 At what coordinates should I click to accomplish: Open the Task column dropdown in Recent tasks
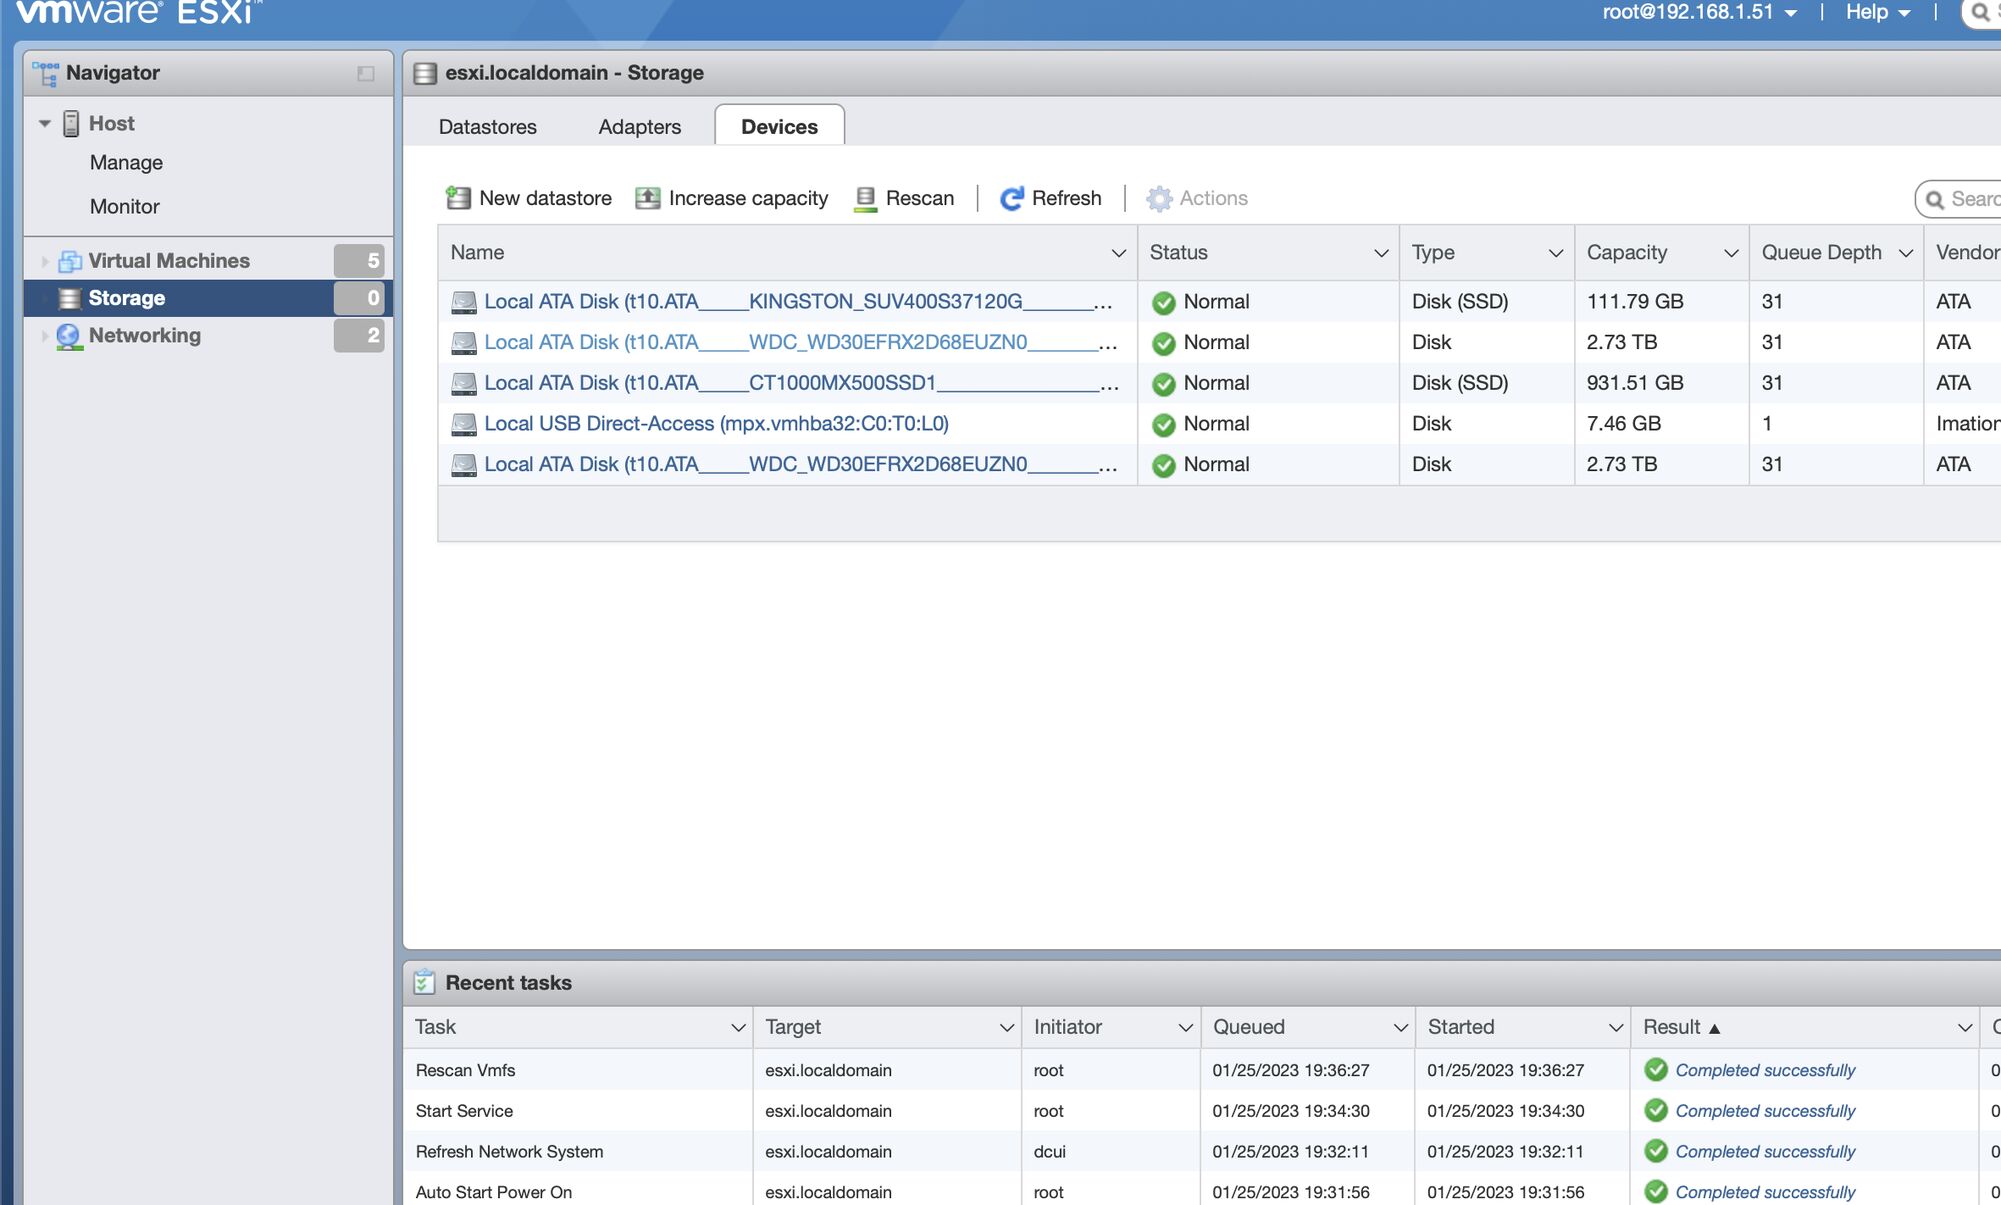pos(738,1028)
